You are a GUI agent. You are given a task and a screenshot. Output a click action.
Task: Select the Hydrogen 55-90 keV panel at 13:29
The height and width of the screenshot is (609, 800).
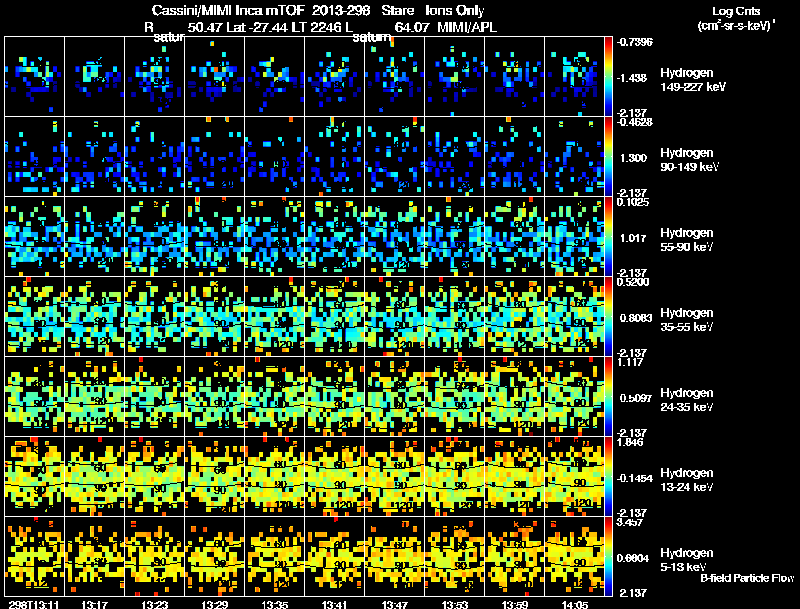pos(215,237)
